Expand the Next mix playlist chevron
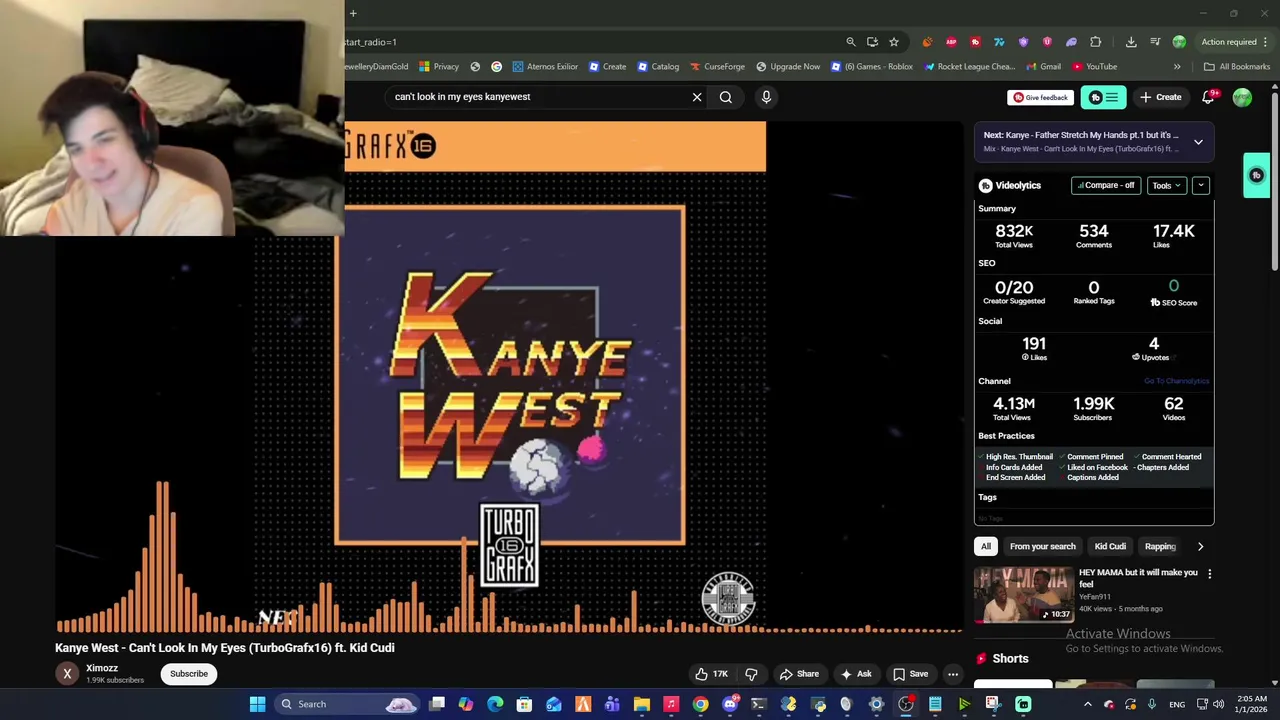The height and width of the screenshot is (720, 1280). coord(1198,142)
